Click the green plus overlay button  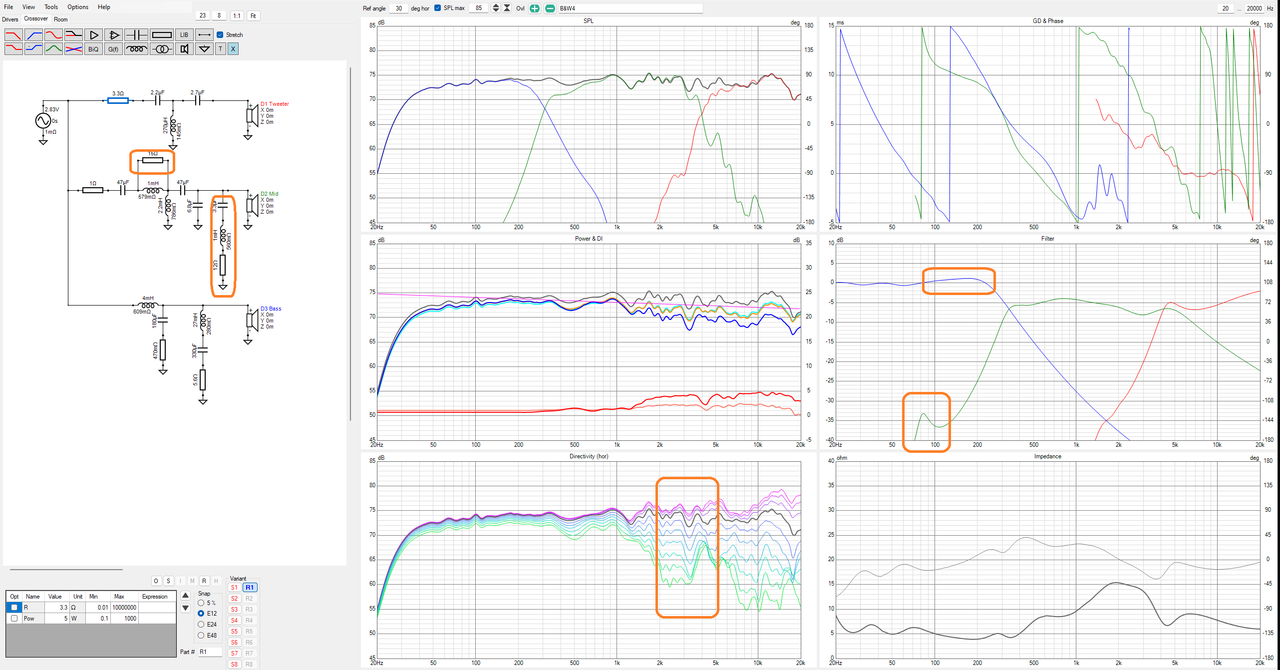click(534, 8)
